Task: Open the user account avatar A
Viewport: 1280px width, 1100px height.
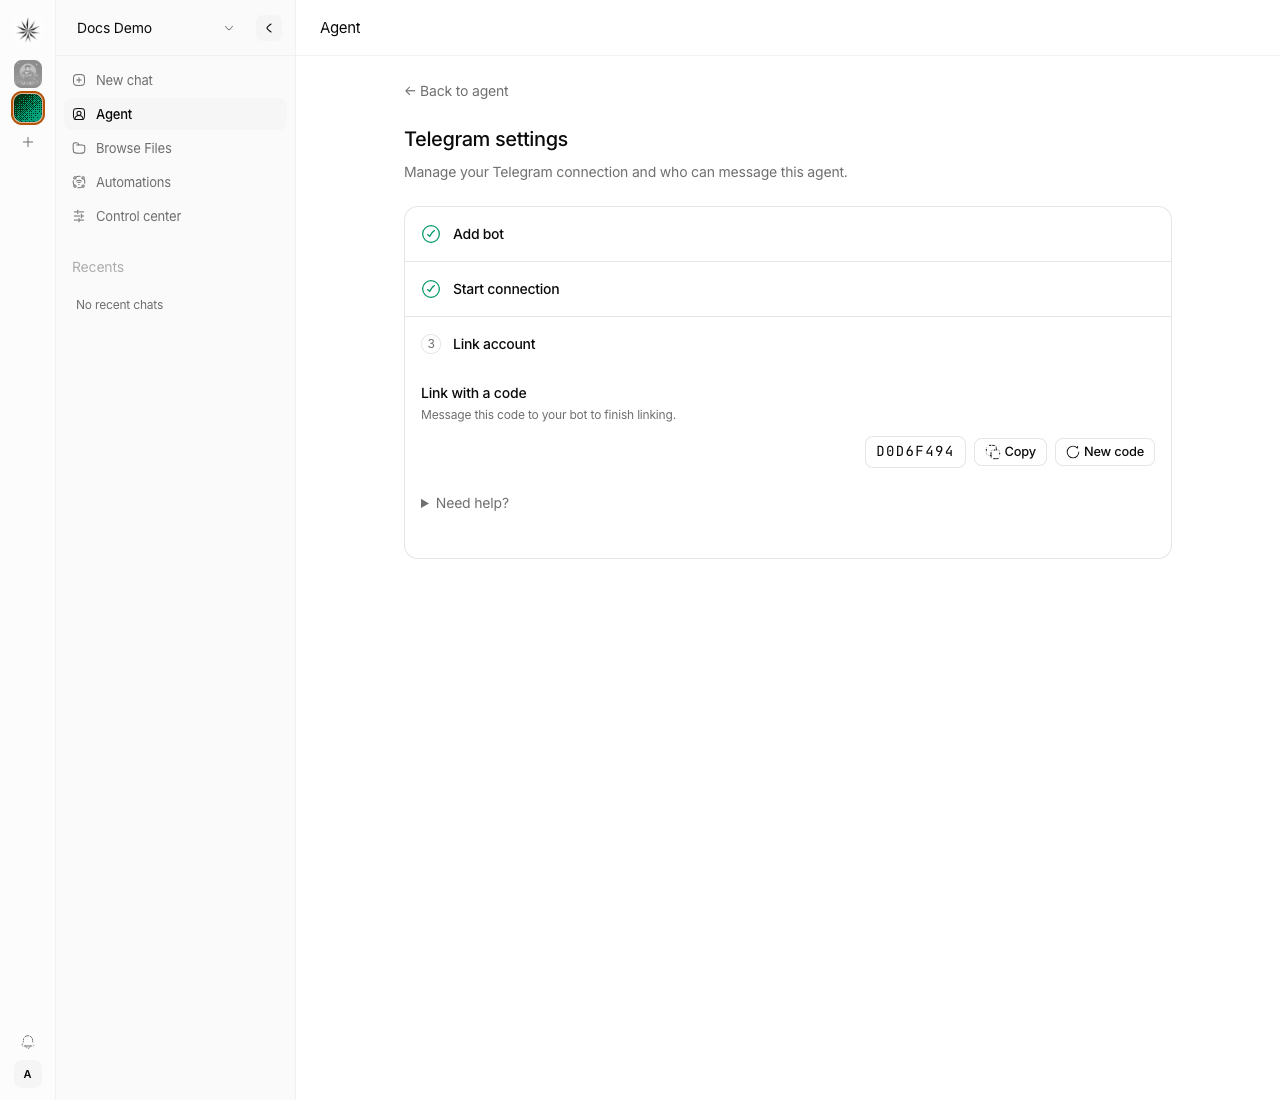Action: (28, 1074)
